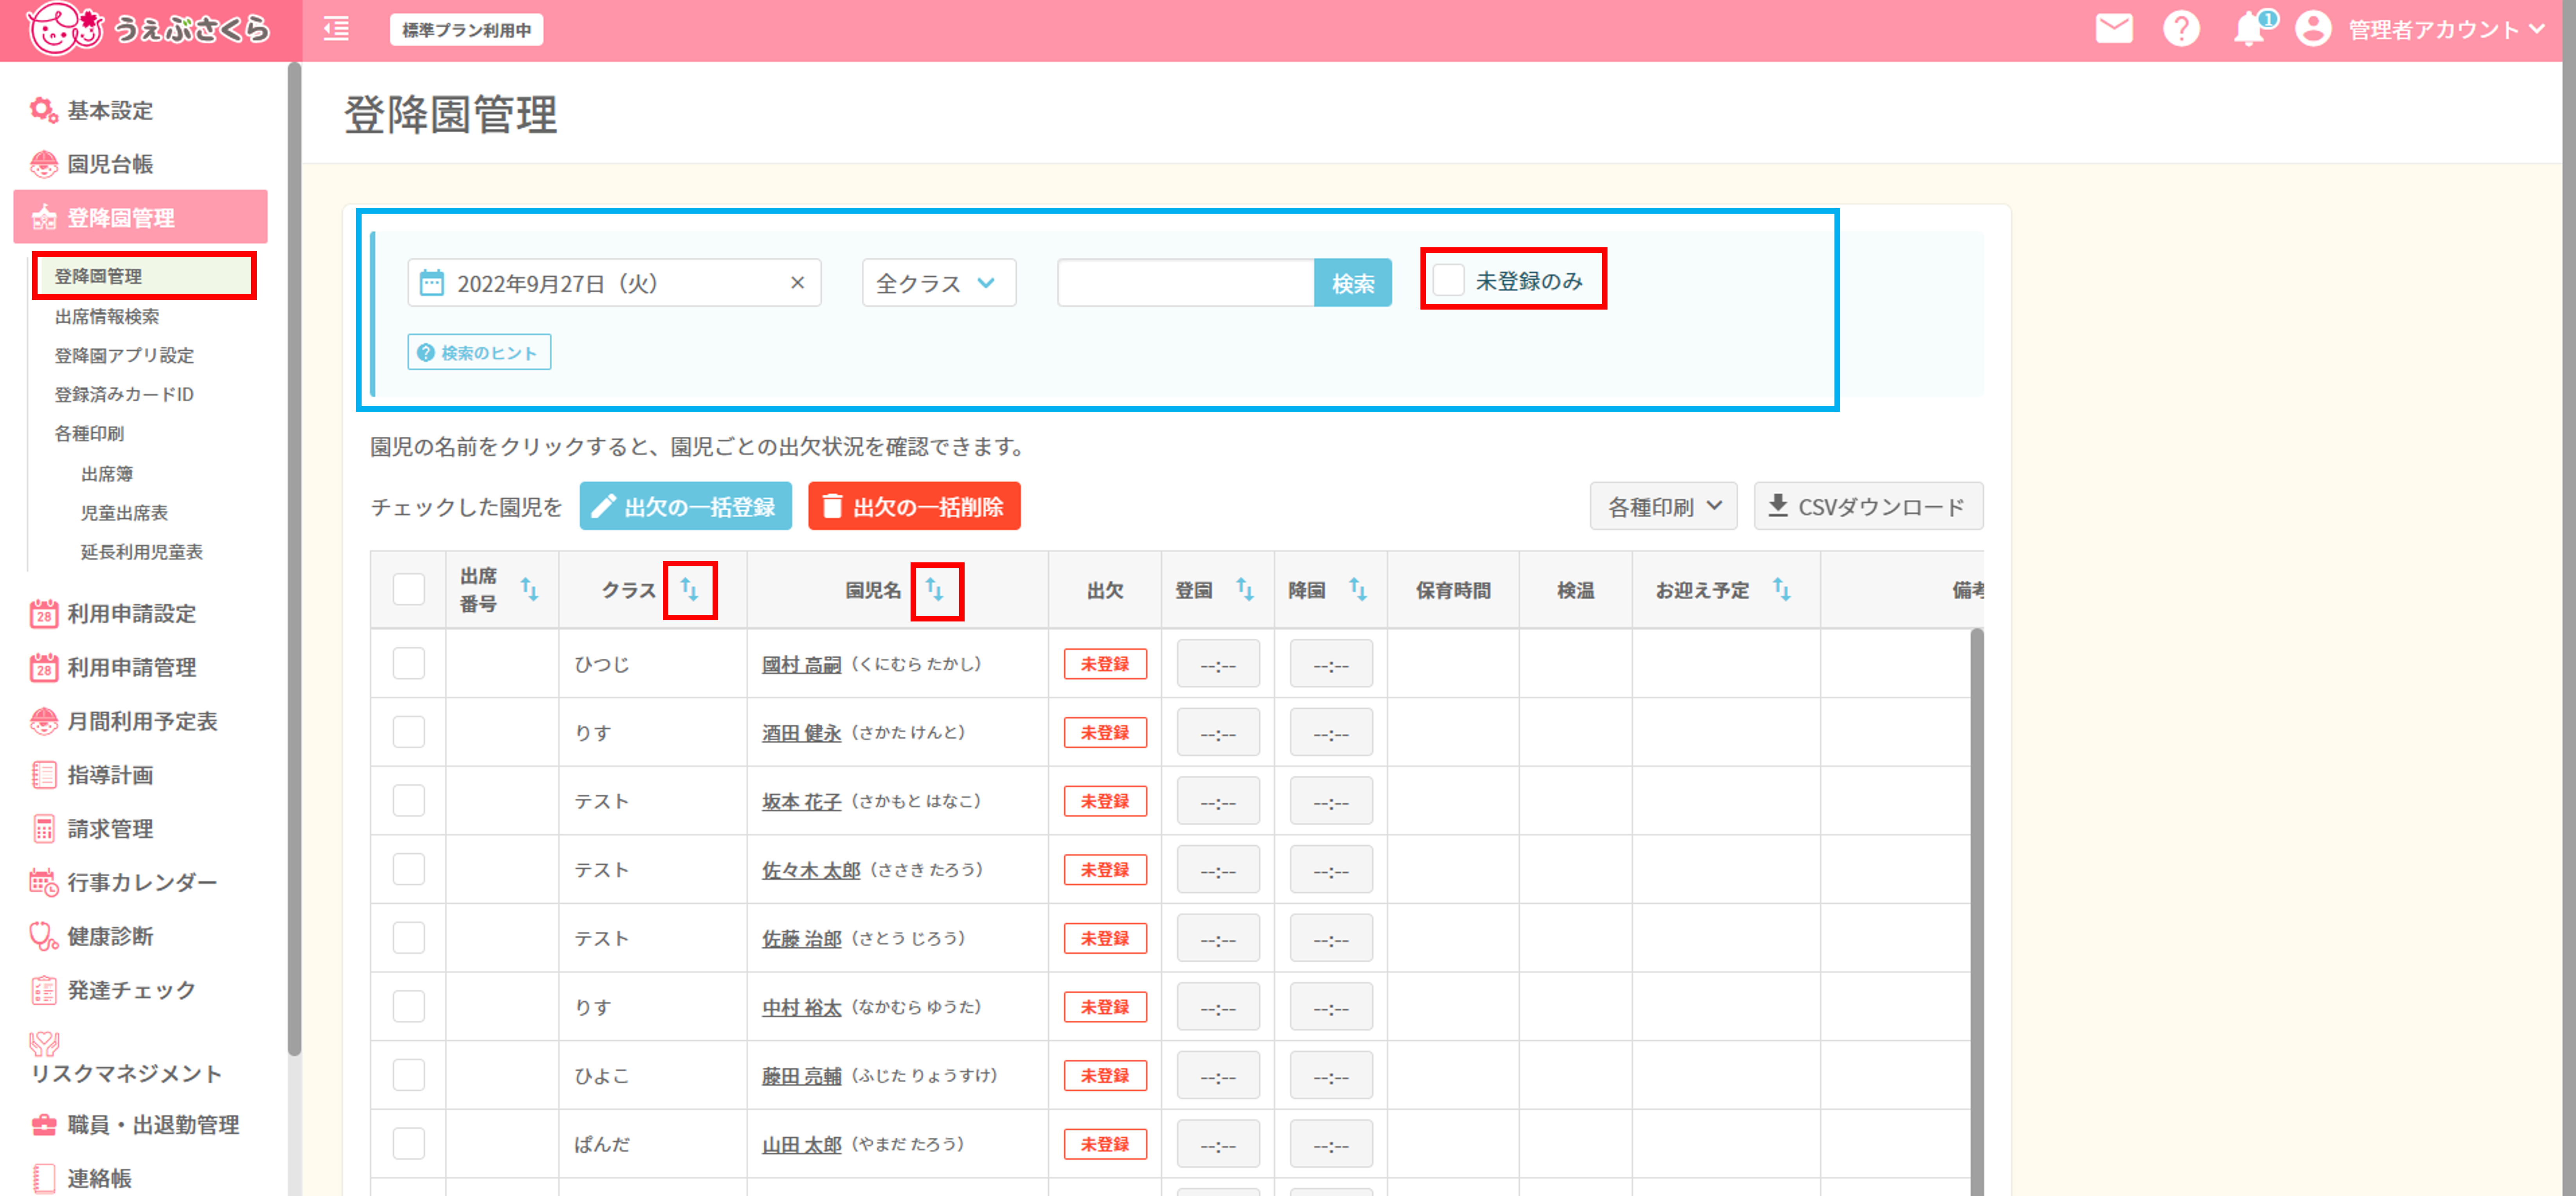Open the date picker field 2022年9月27日
This screenshot has width=2576, height=1196.
614,283
